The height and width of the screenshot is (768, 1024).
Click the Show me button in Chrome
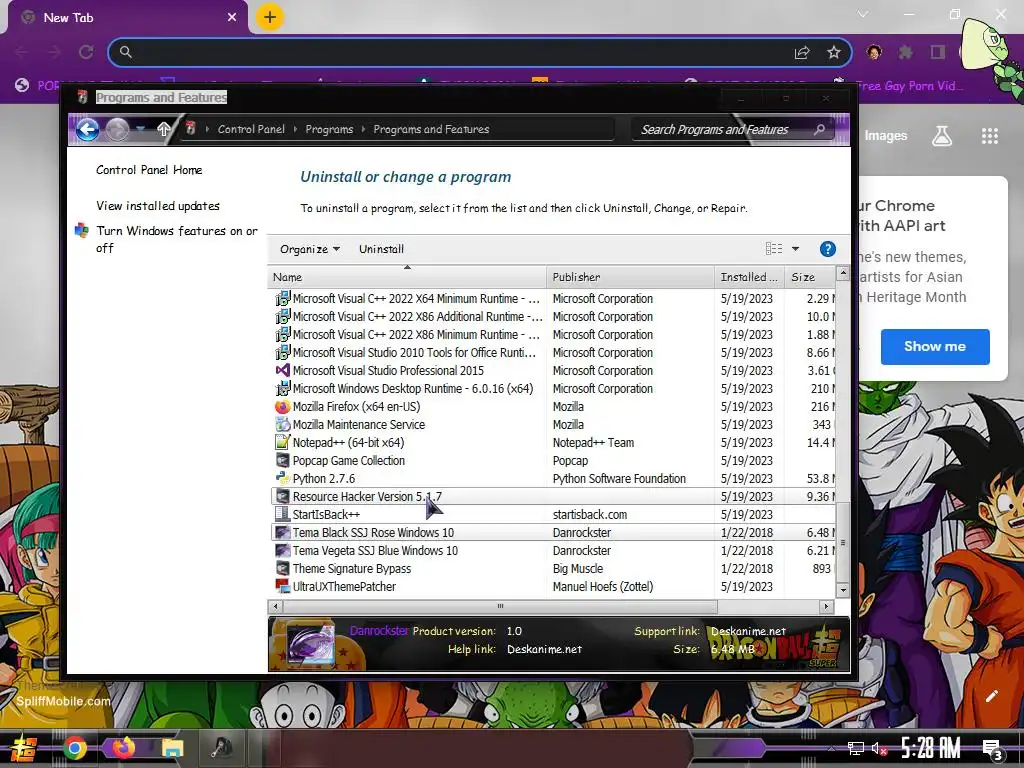935,346
